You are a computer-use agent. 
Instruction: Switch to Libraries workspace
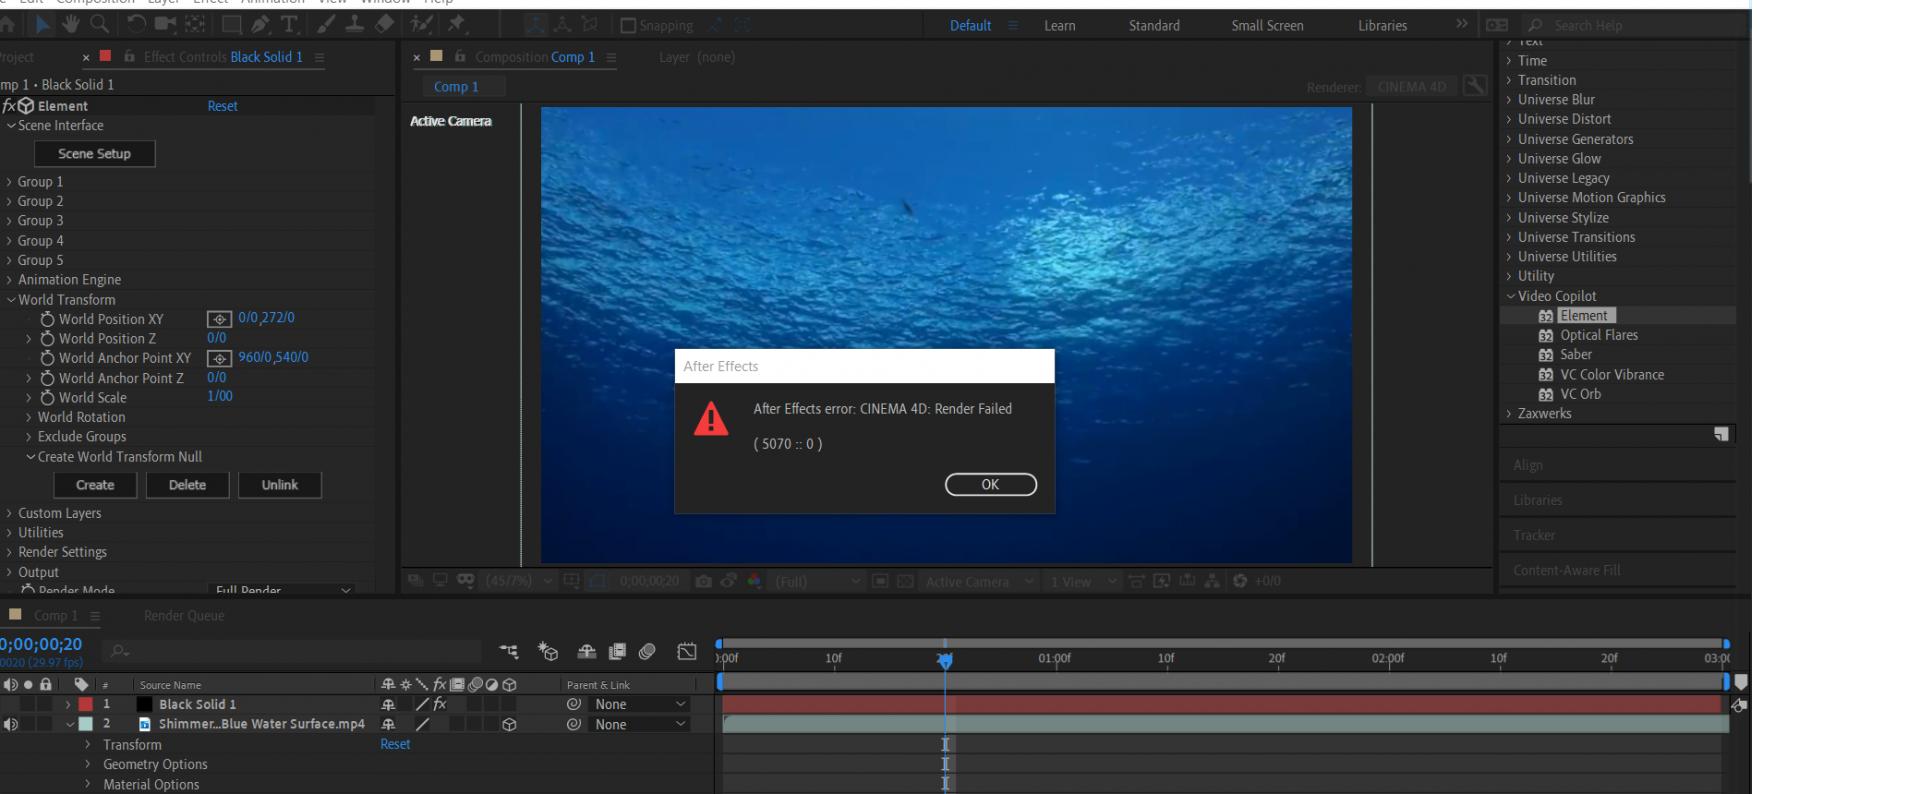pyautogui.click(x=1382, y=26)
